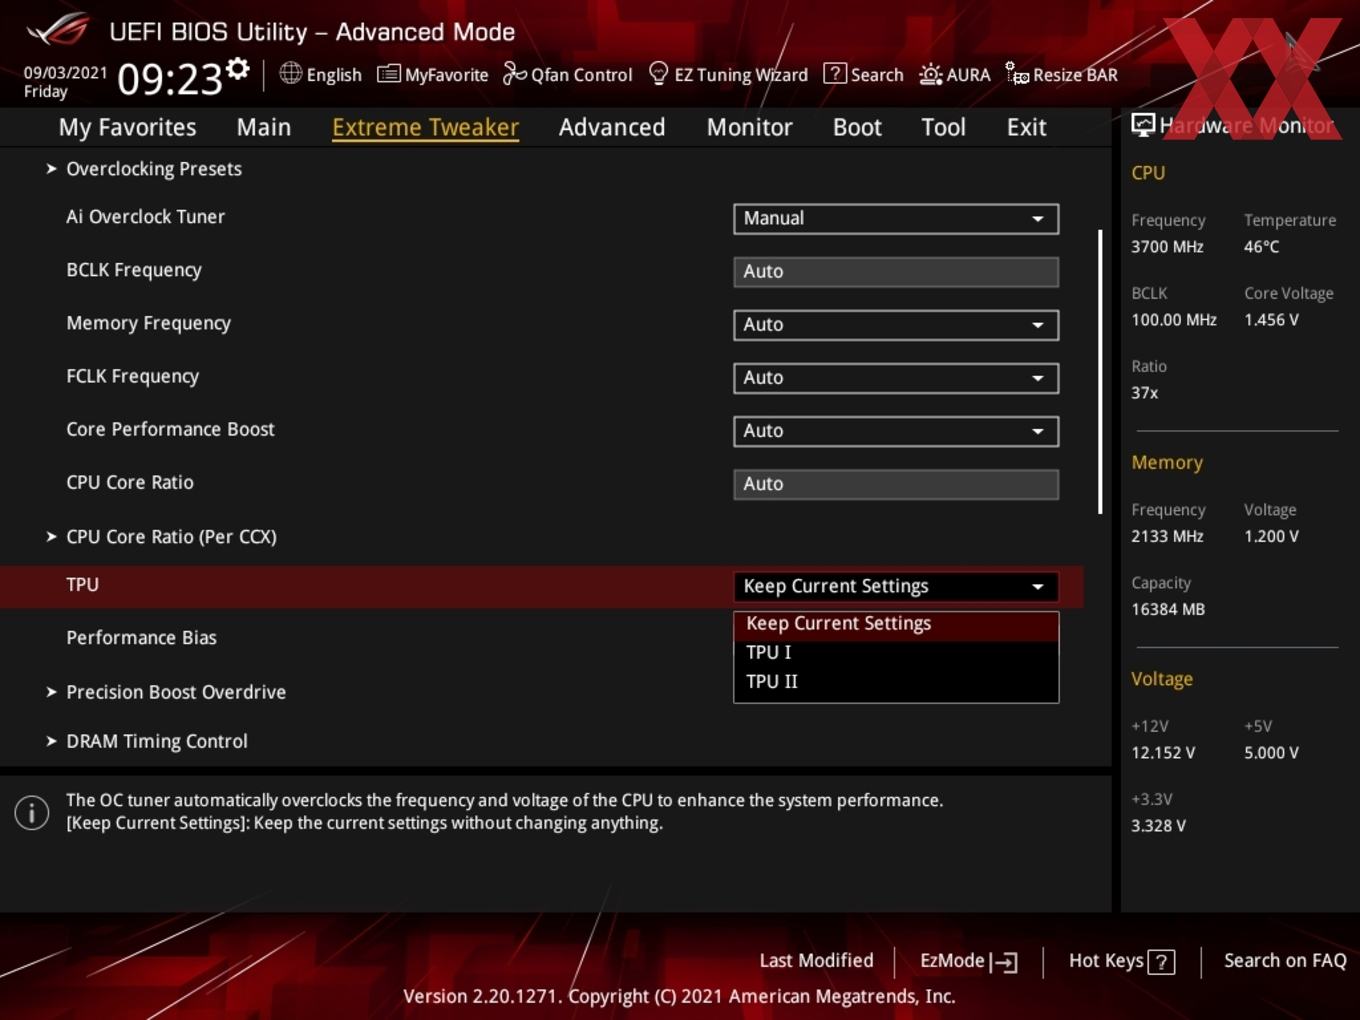Viewport: 1360px width, 1020px height.
Task: Choose Keep Current Settings in the list
Action: pyautogui.click(x=896, y=624)
